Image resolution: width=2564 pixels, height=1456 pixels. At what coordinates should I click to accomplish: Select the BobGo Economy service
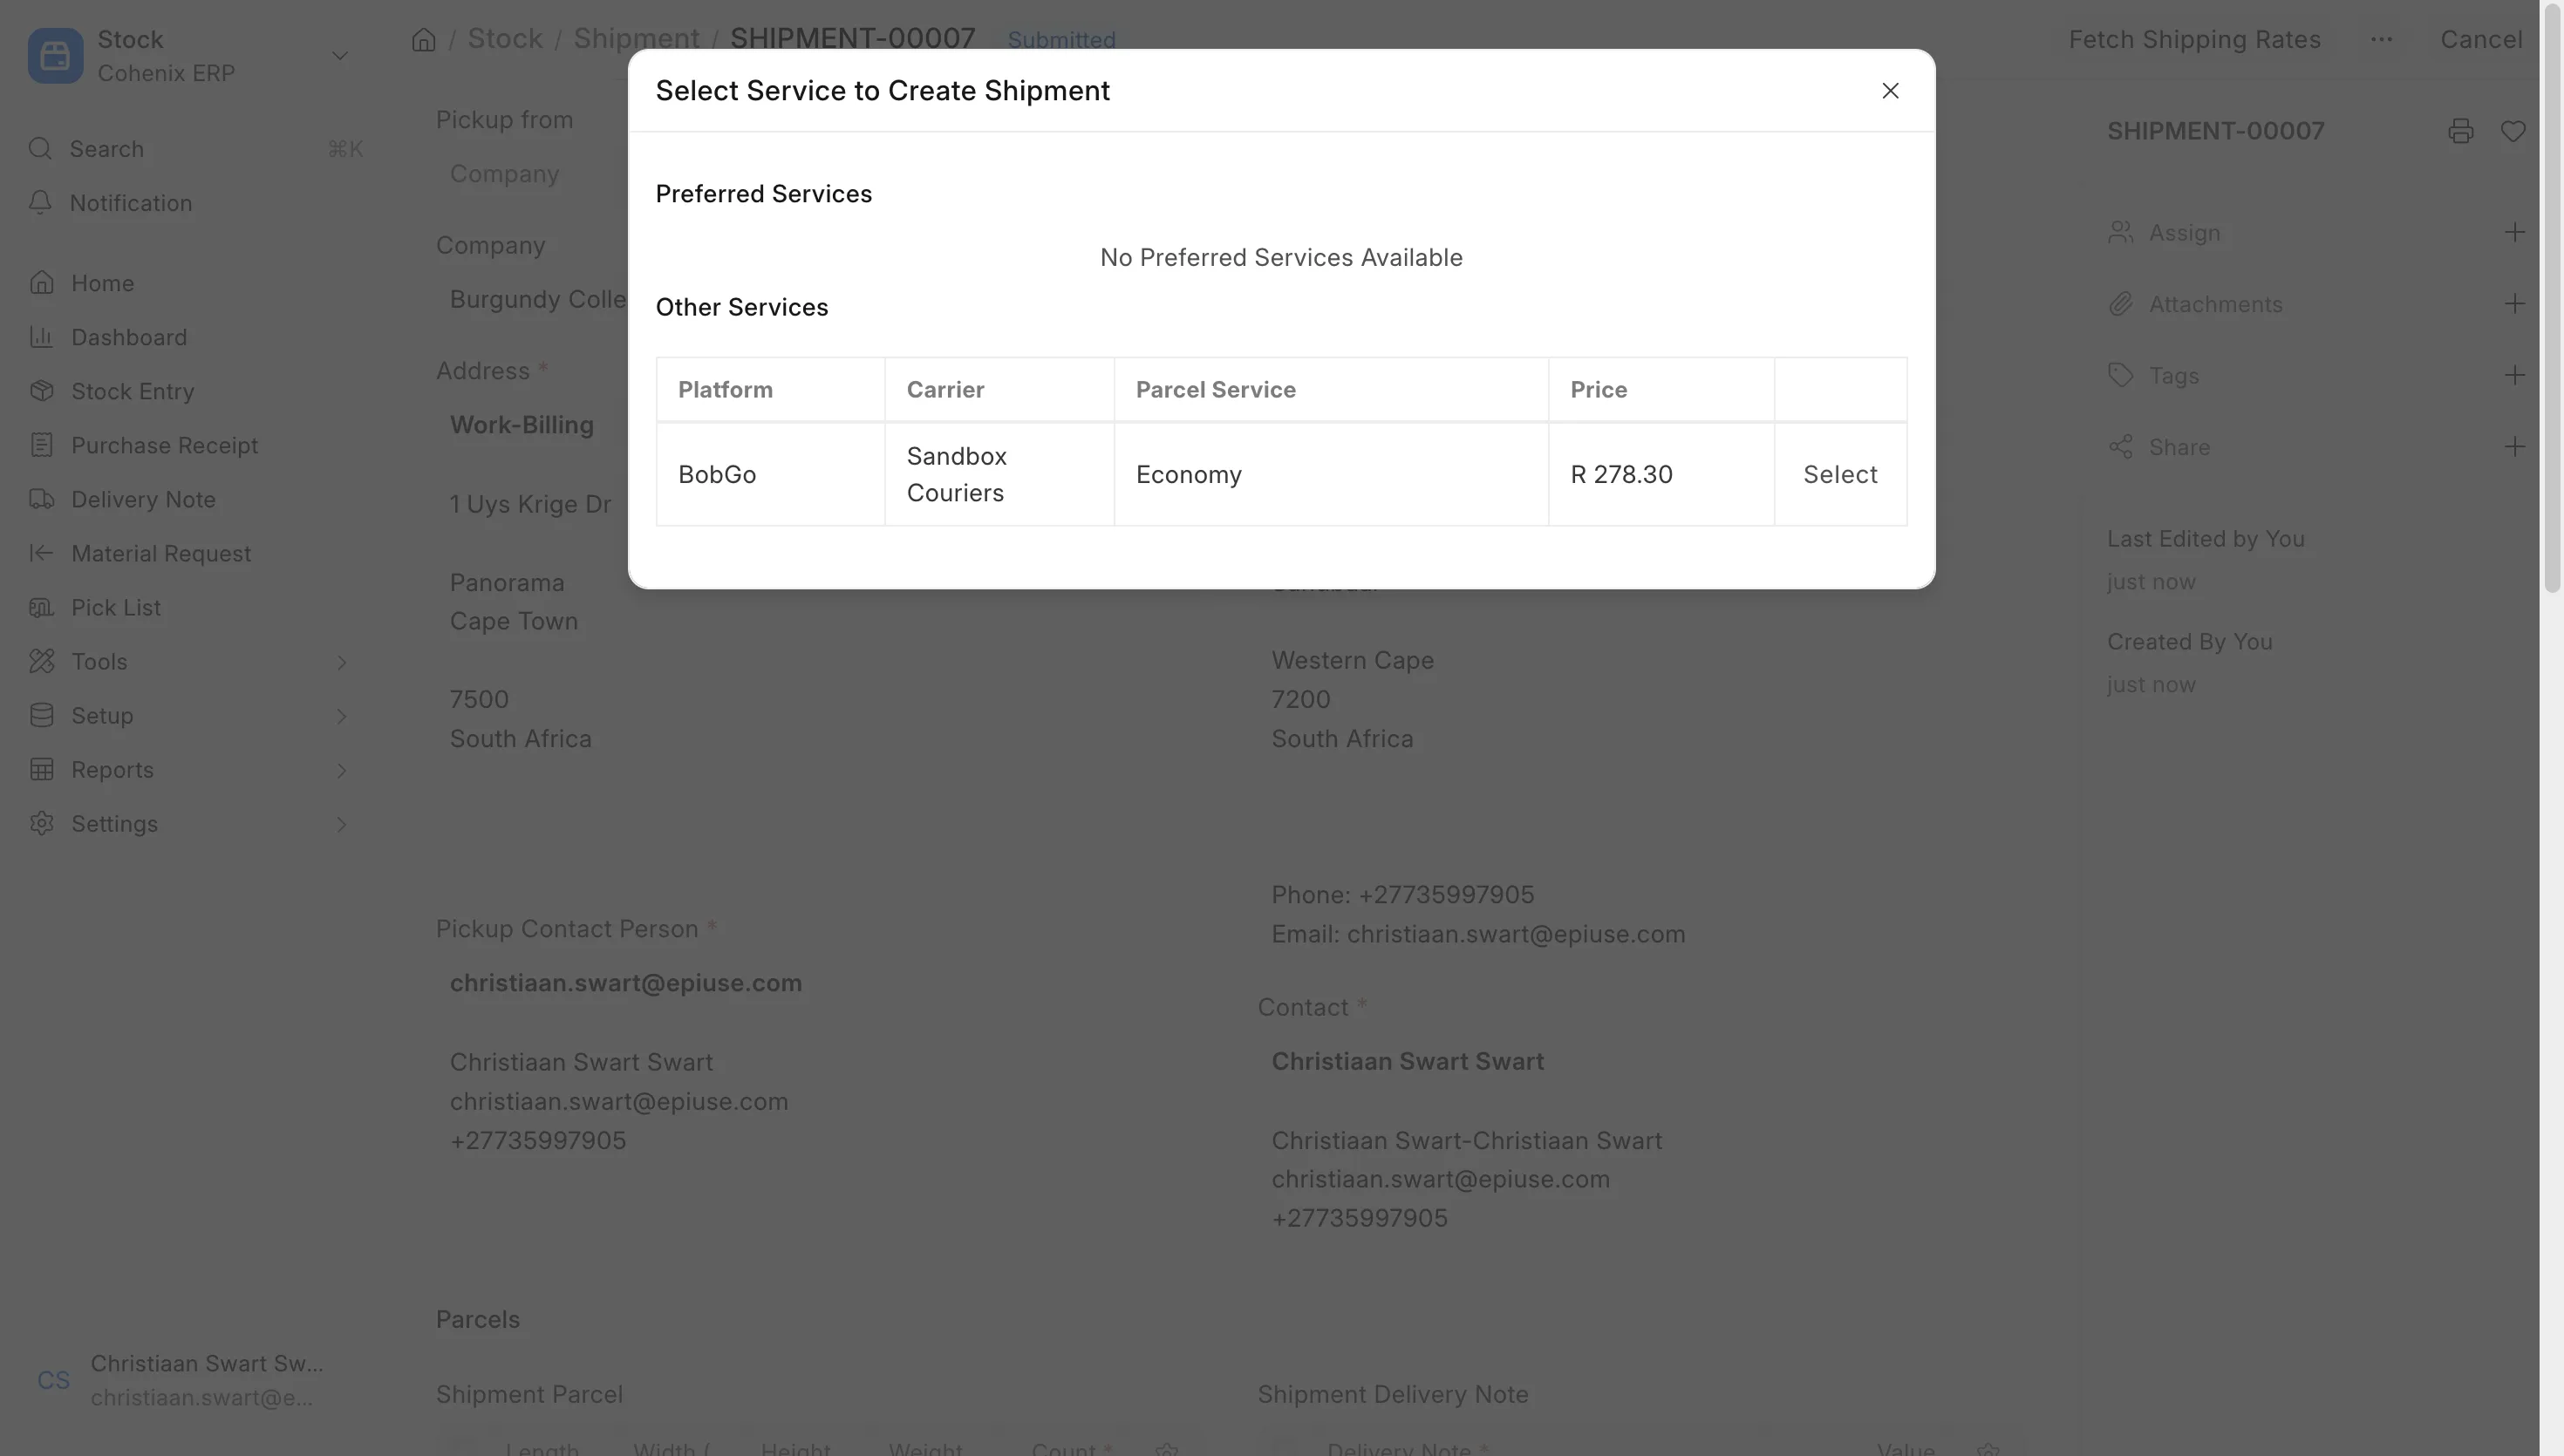[1840, 474]
